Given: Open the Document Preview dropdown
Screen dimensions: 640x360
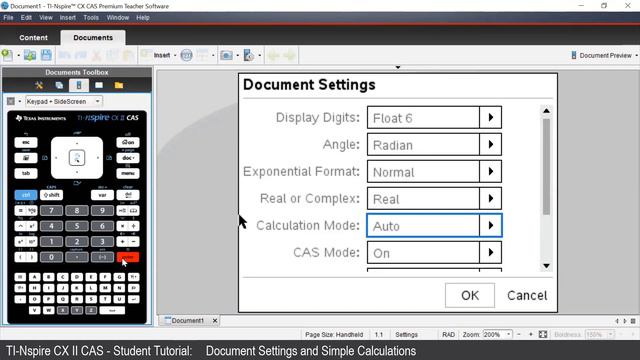Looking at the screenshot, I should coord(604,55).
